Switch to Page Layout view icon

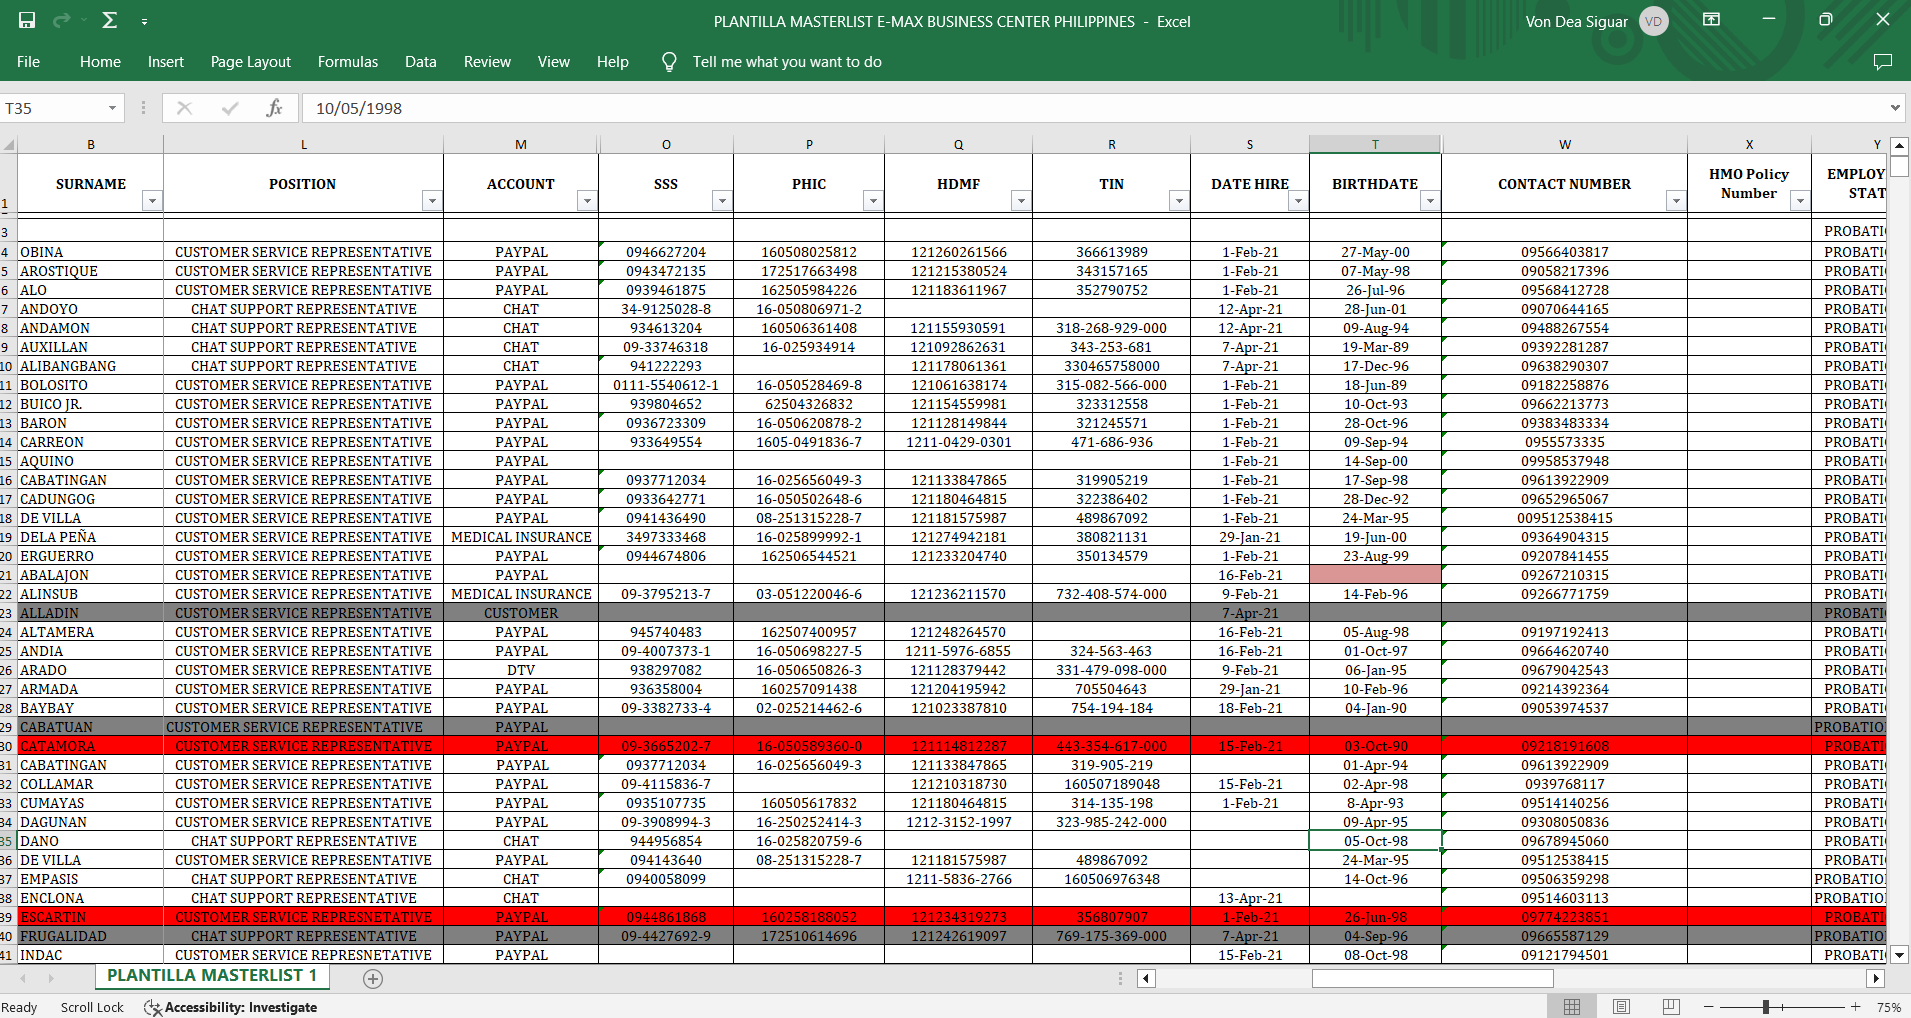[x=1621, y=1007]
